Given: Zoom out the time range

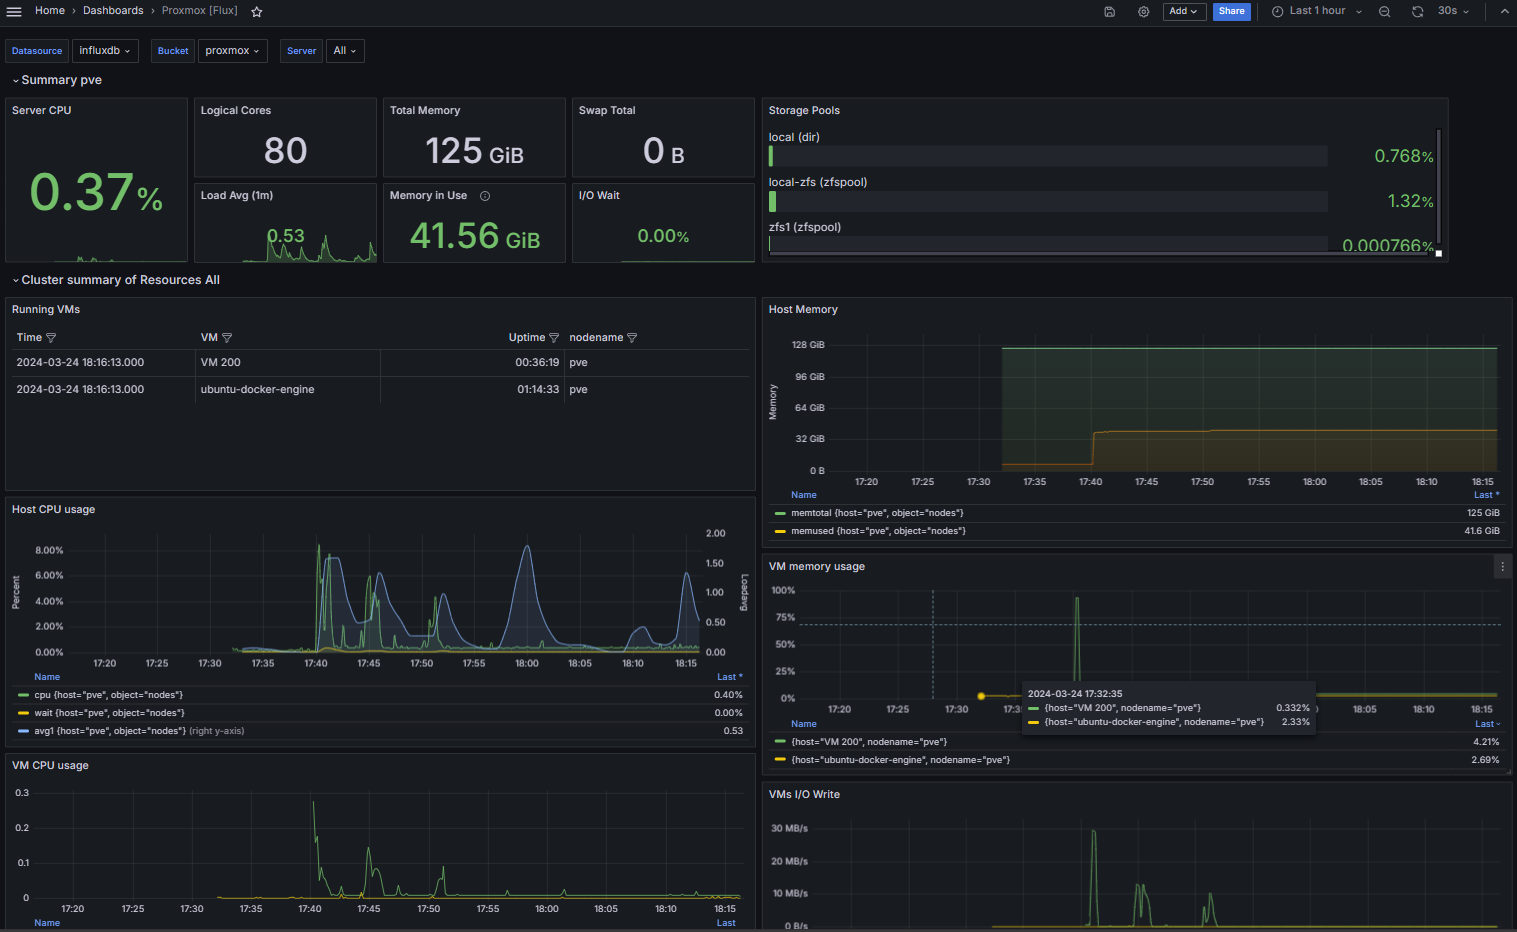Looking at the screenshot, I should coord(1385,12).
